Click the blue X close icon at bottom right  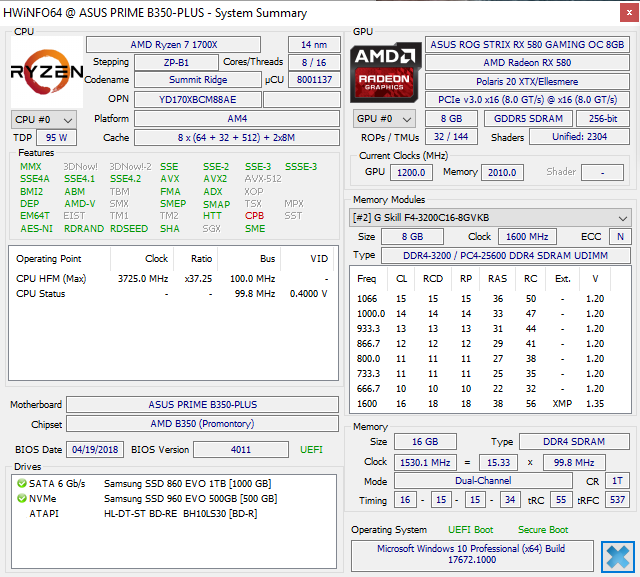click(x=618, y=557)
